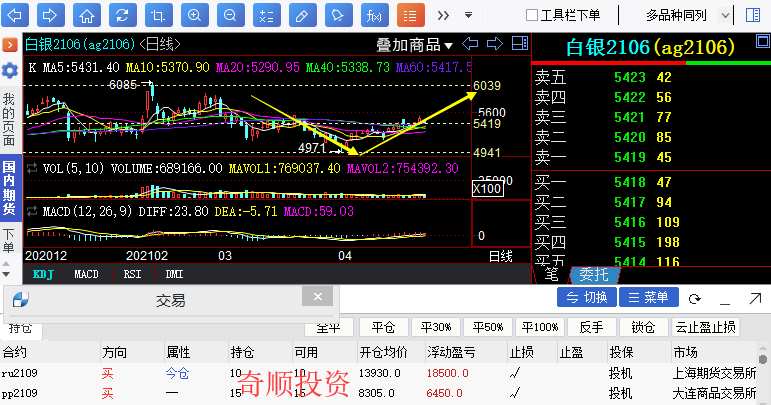Click the 白银2106(ag2106) quote panel title
The height and width of the screenshot is (405, 771).
coord(650,47)
